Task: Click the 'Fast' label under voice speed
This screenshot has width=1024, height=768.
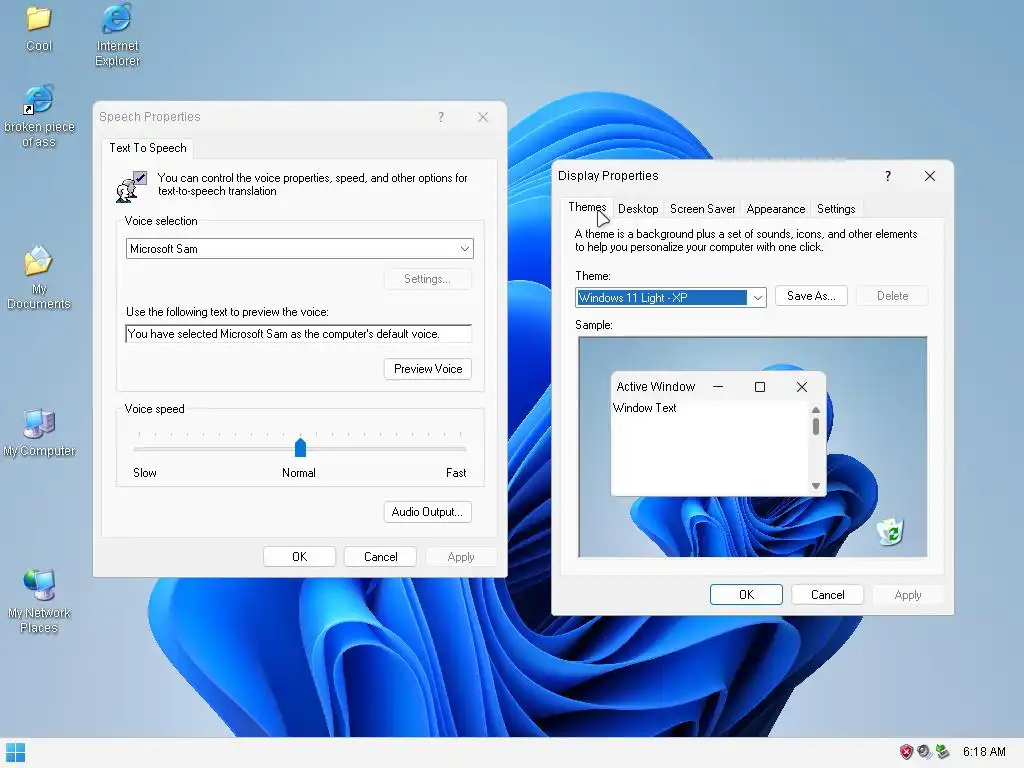Action: pyautogui.click(x=456, y=473)
